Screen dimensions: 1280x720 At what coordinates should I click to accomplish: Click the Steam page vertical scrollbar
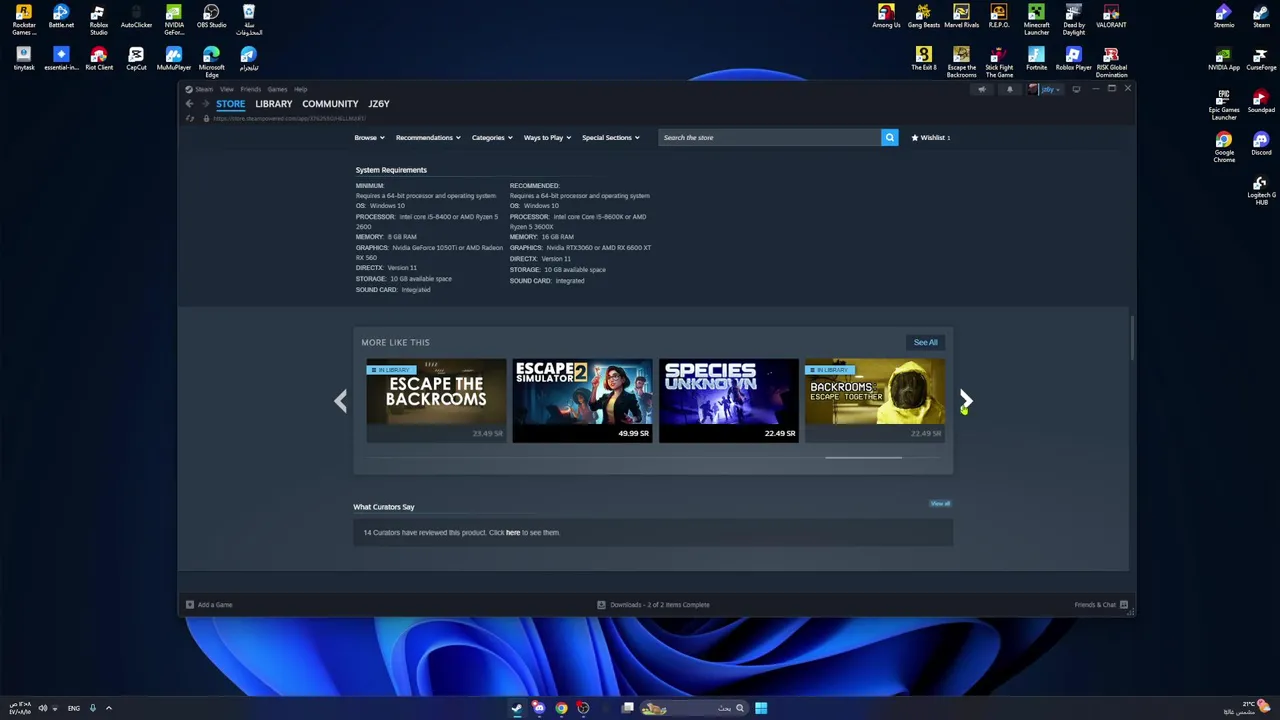[1132, 340]
